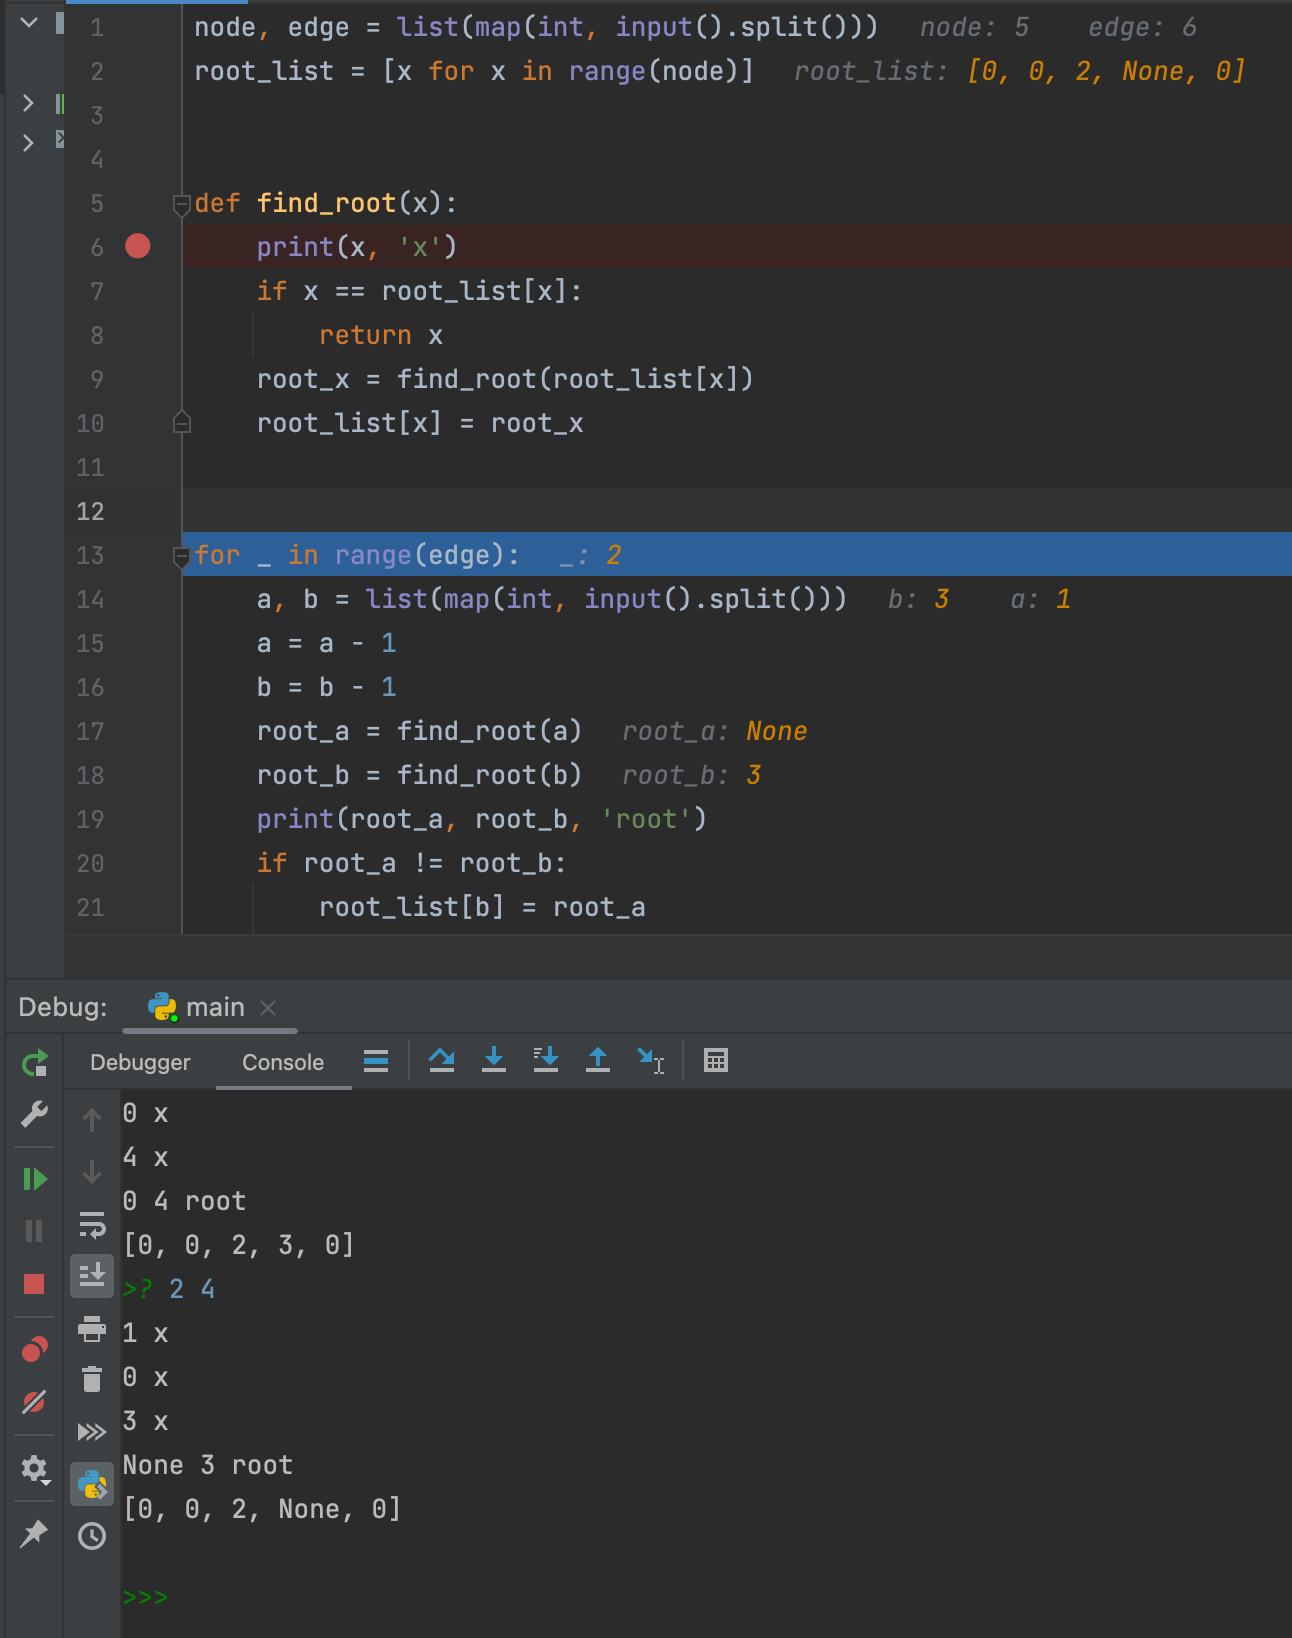
Task: Click the up arrow in console
Action: pos(92,1120)
